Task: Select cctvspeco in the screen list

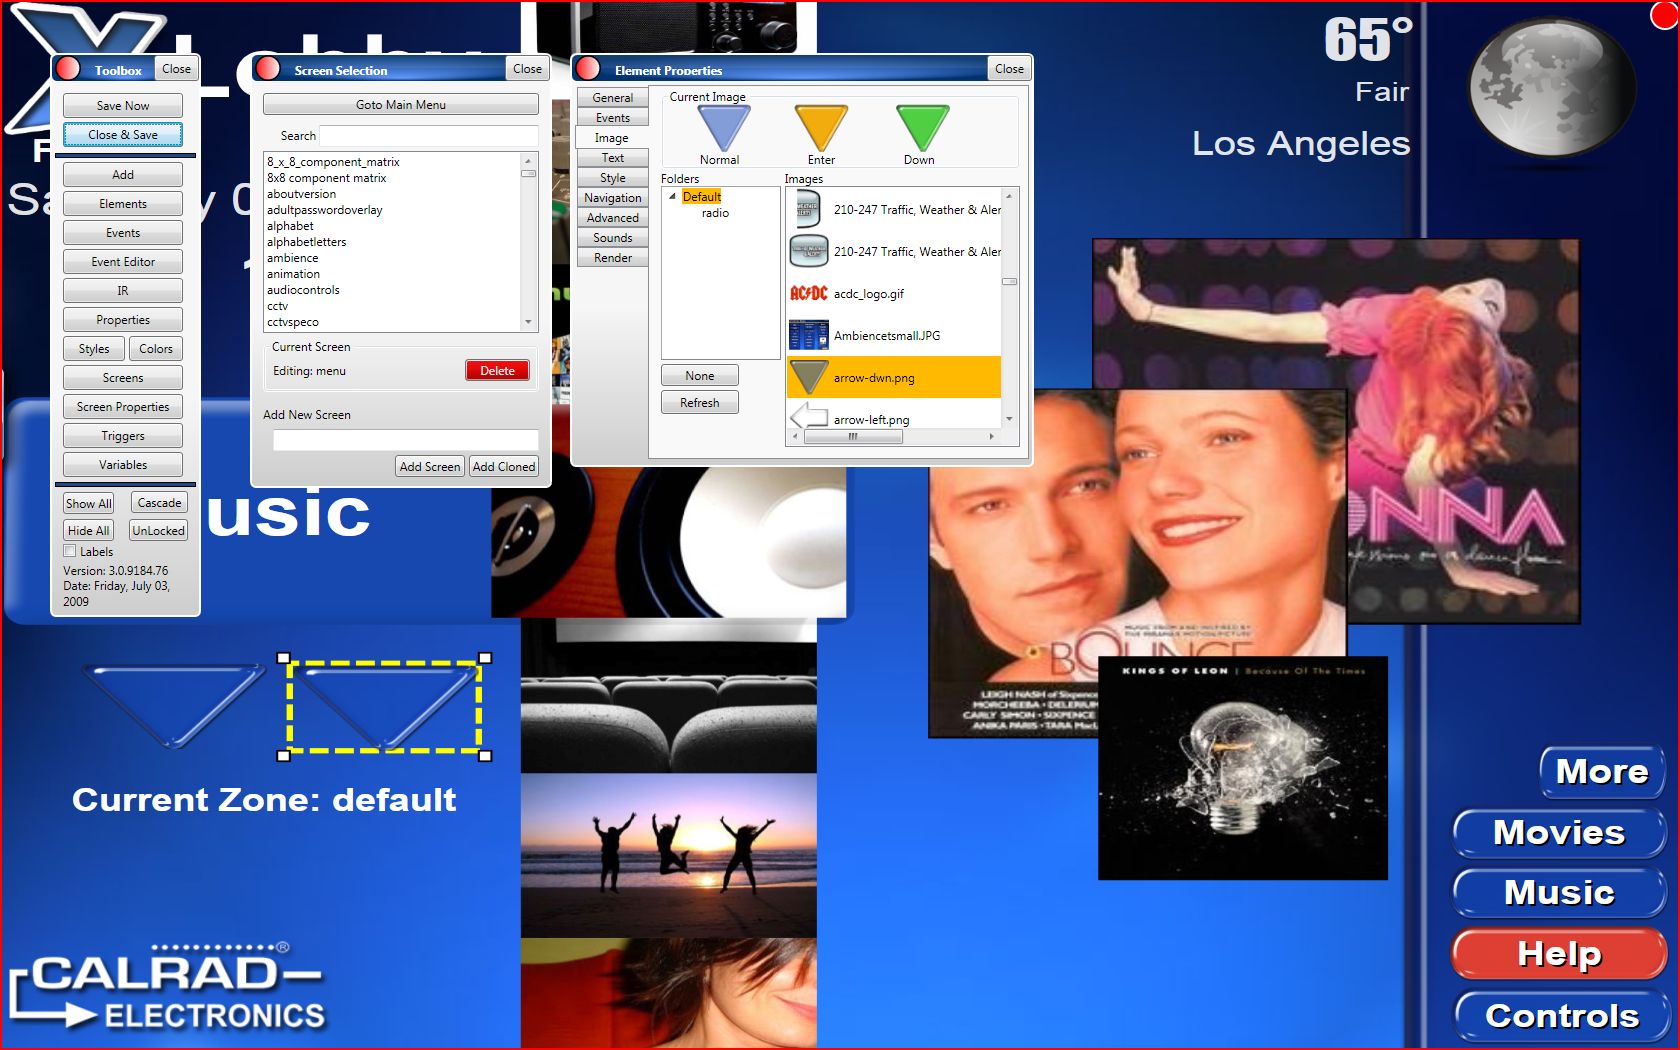Action: click(293, 322)
